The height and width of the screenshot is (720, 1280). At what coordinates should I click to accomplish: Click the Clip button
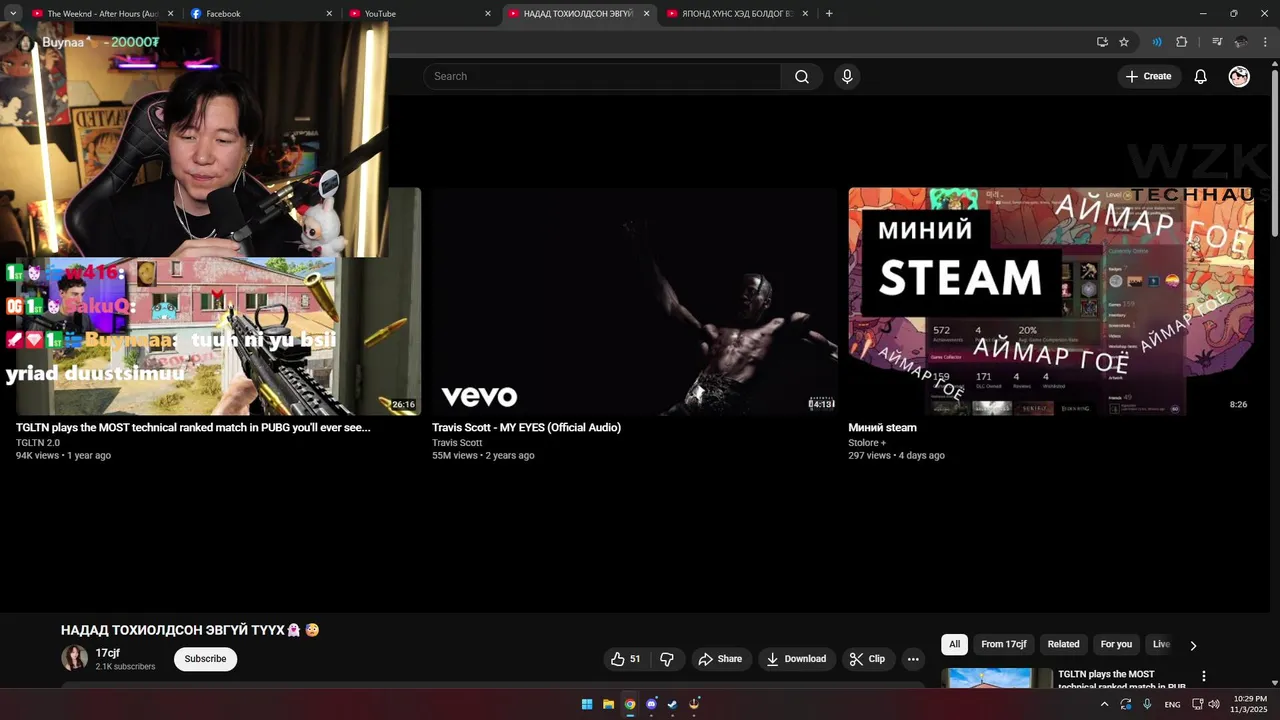(867, 659)
